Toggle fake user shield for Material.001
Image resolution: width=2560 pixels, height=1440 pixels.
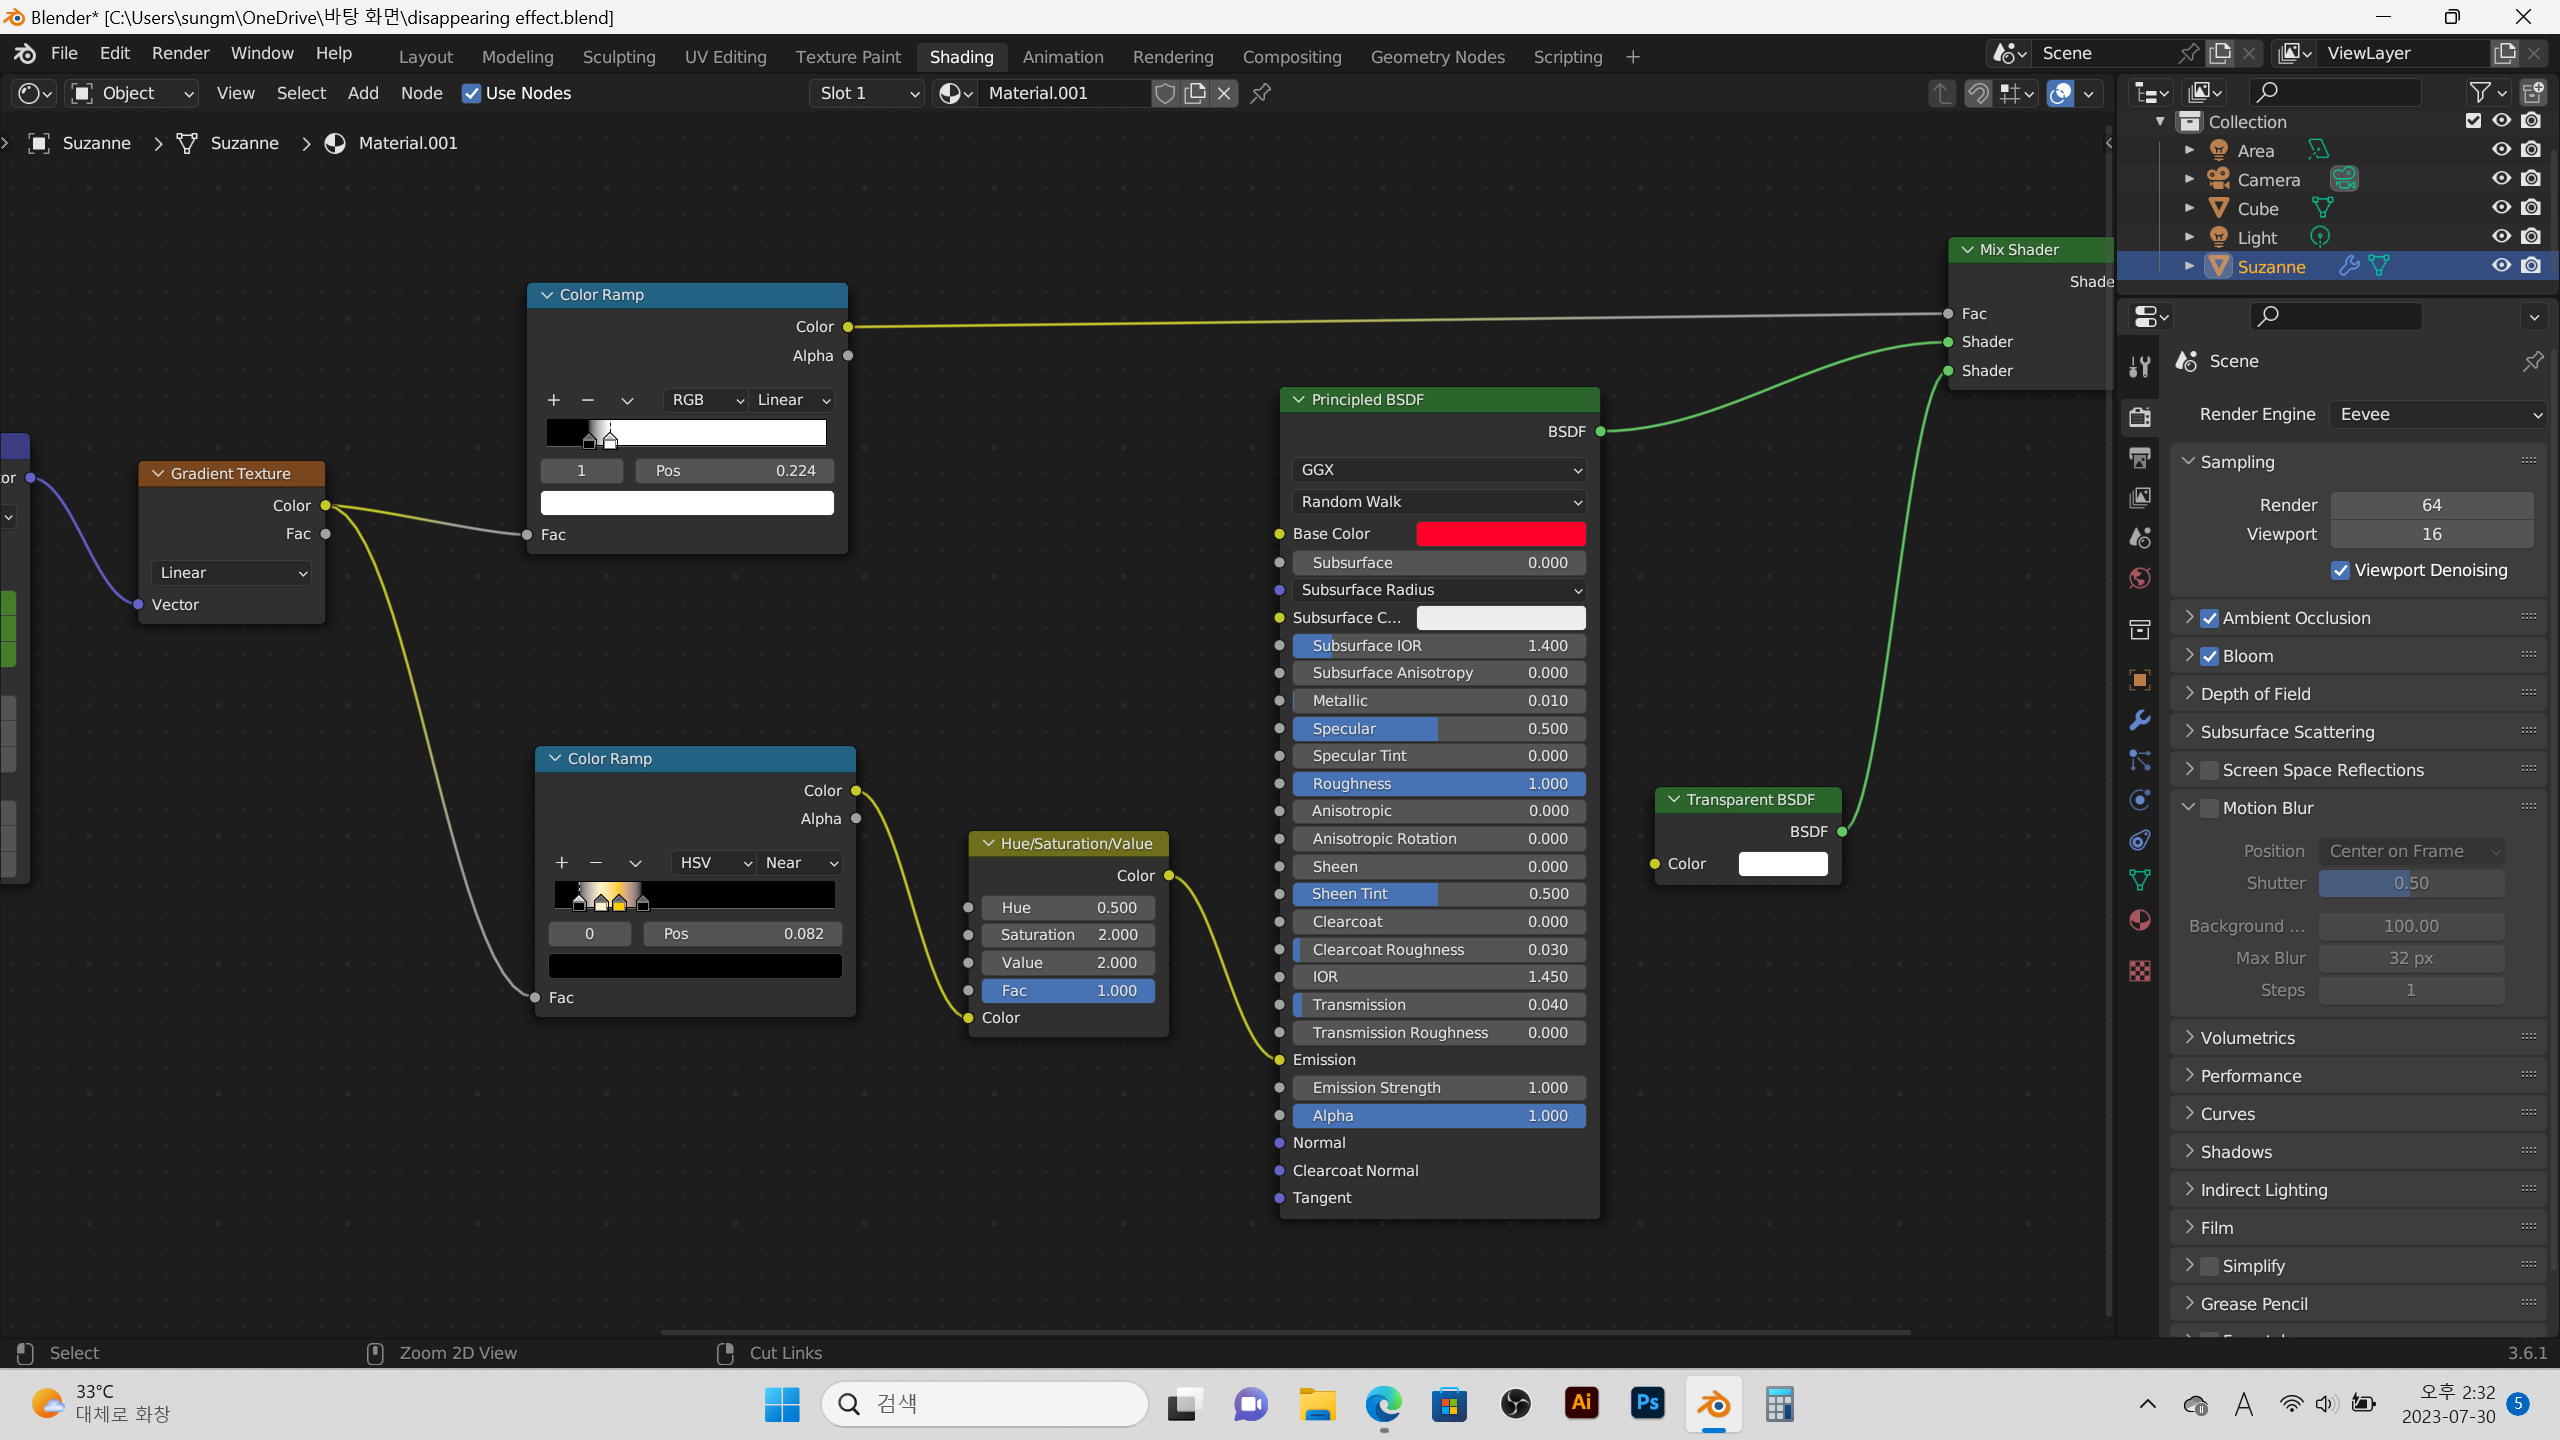point(1165,93)
